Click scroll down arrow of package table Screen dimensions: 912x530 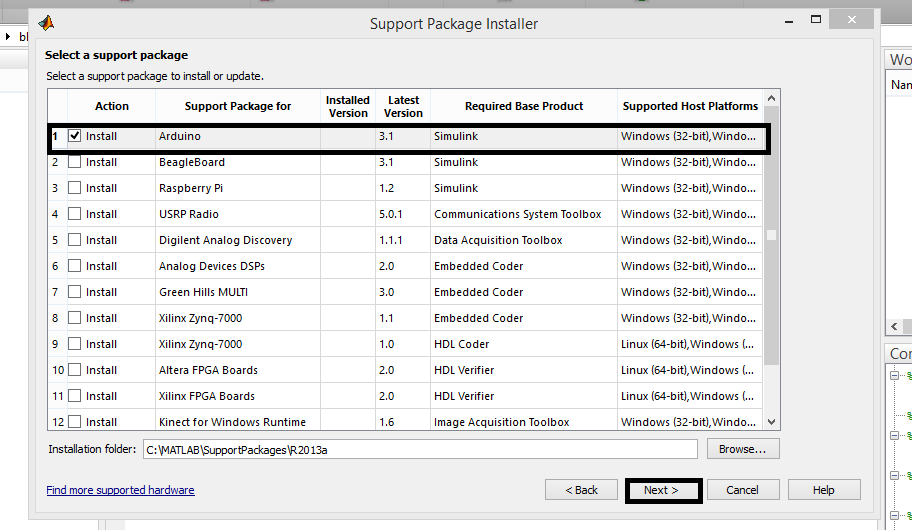[x=771, y=422]
